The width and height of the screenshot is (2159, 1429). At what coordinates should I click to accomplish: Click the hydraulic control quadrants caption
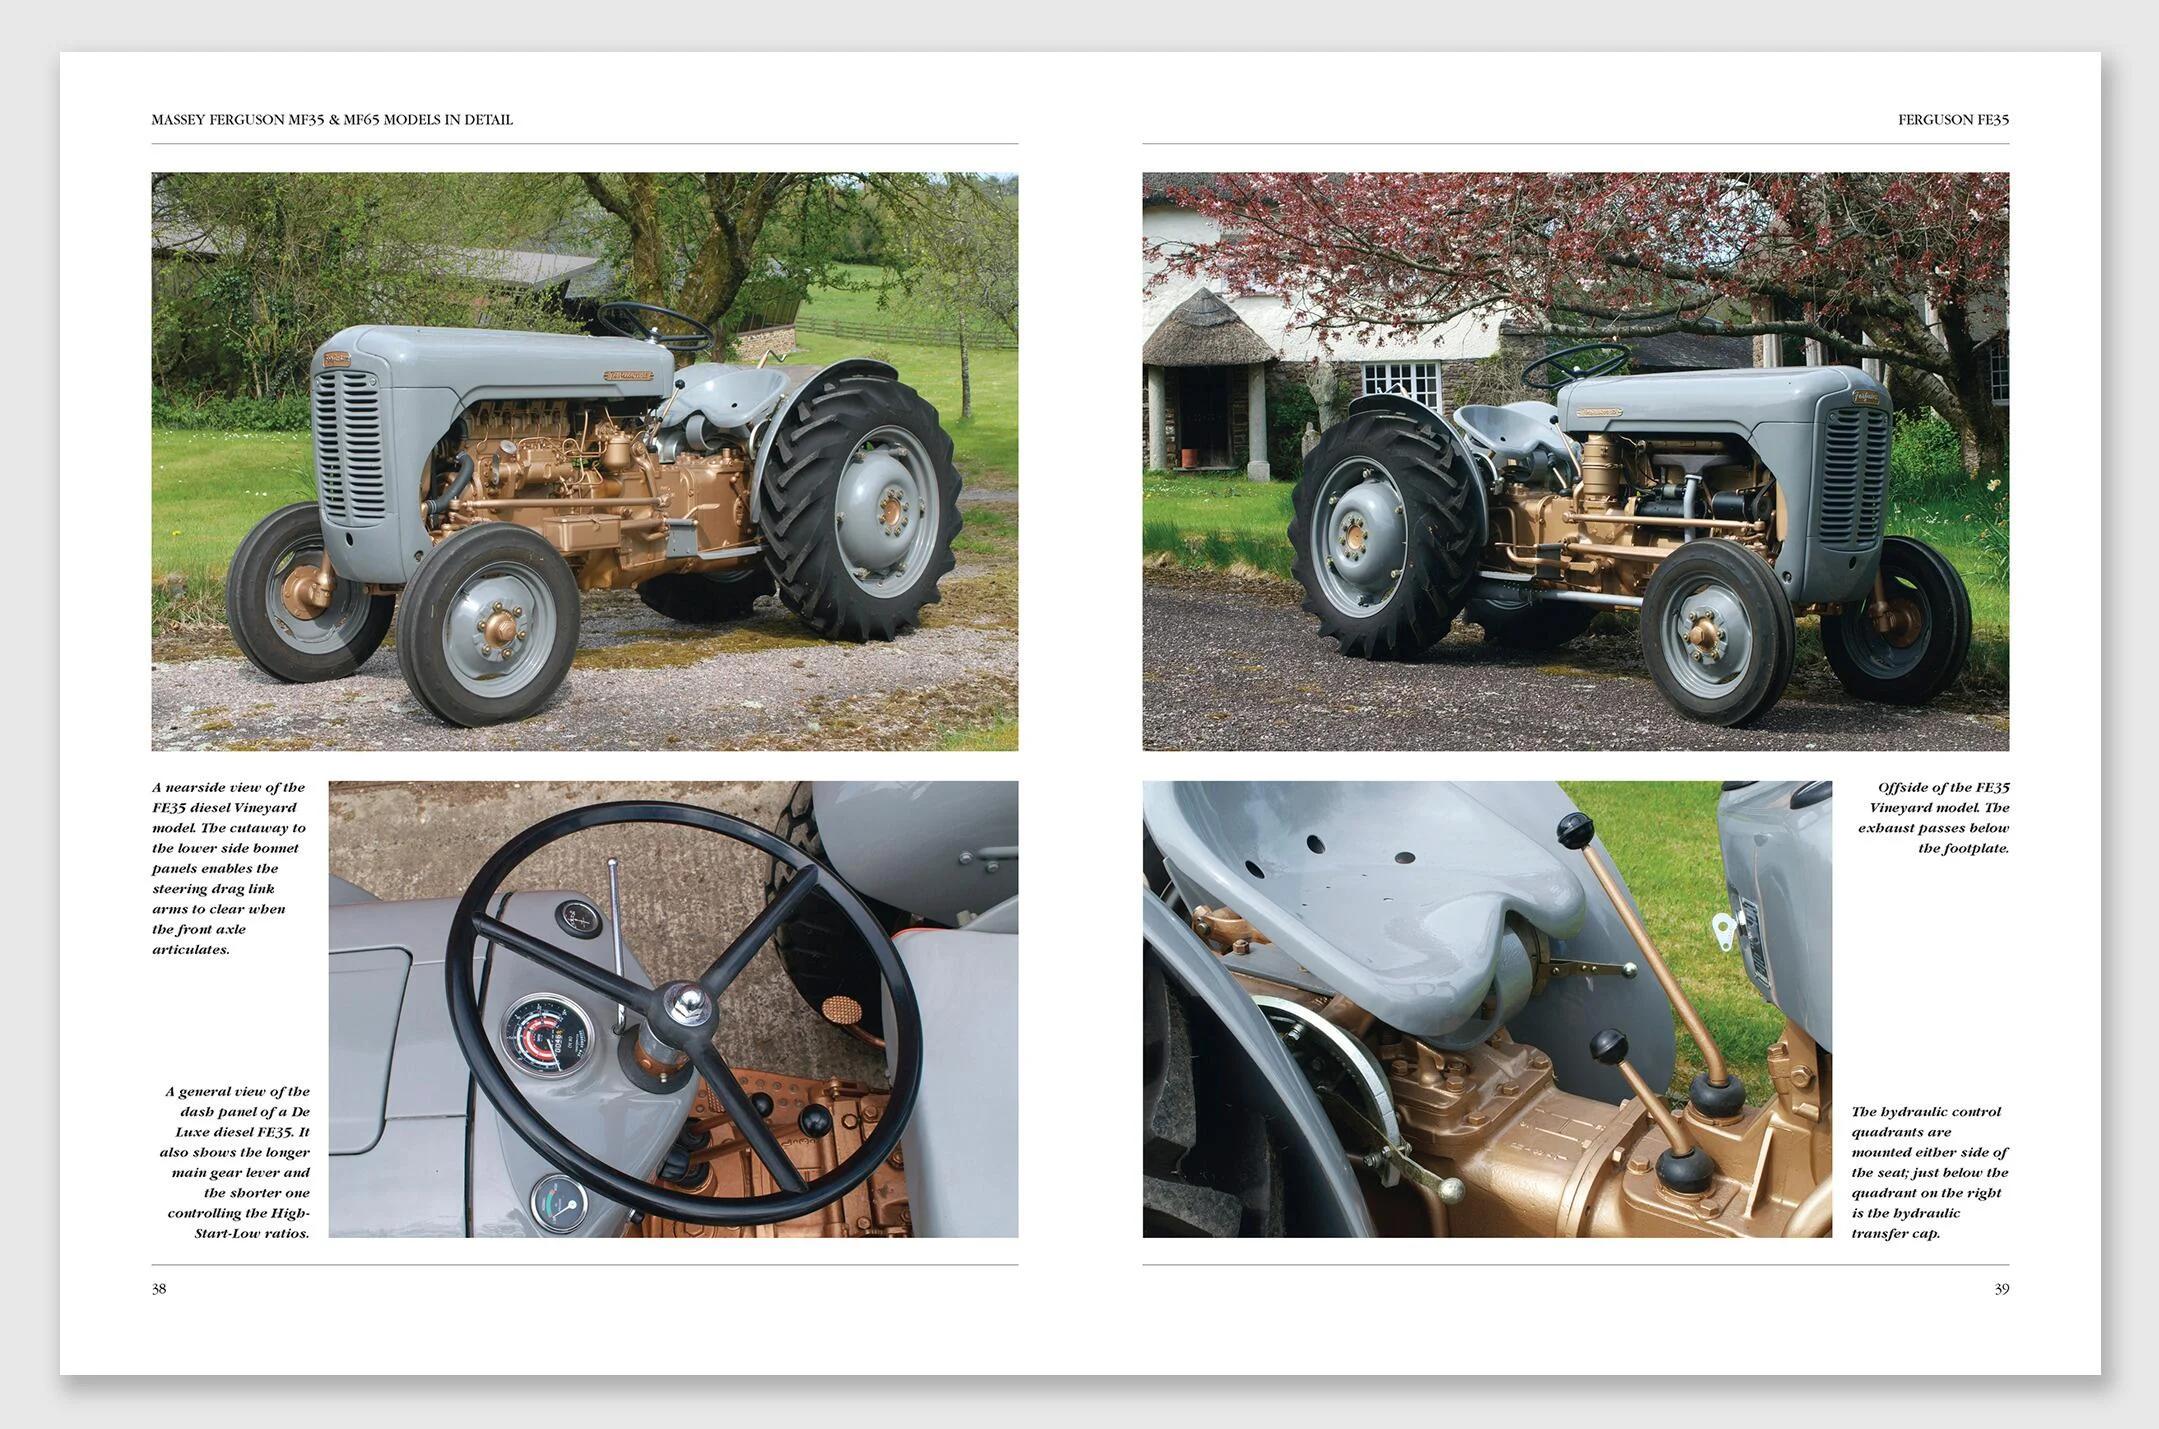pos(1928,1172)
